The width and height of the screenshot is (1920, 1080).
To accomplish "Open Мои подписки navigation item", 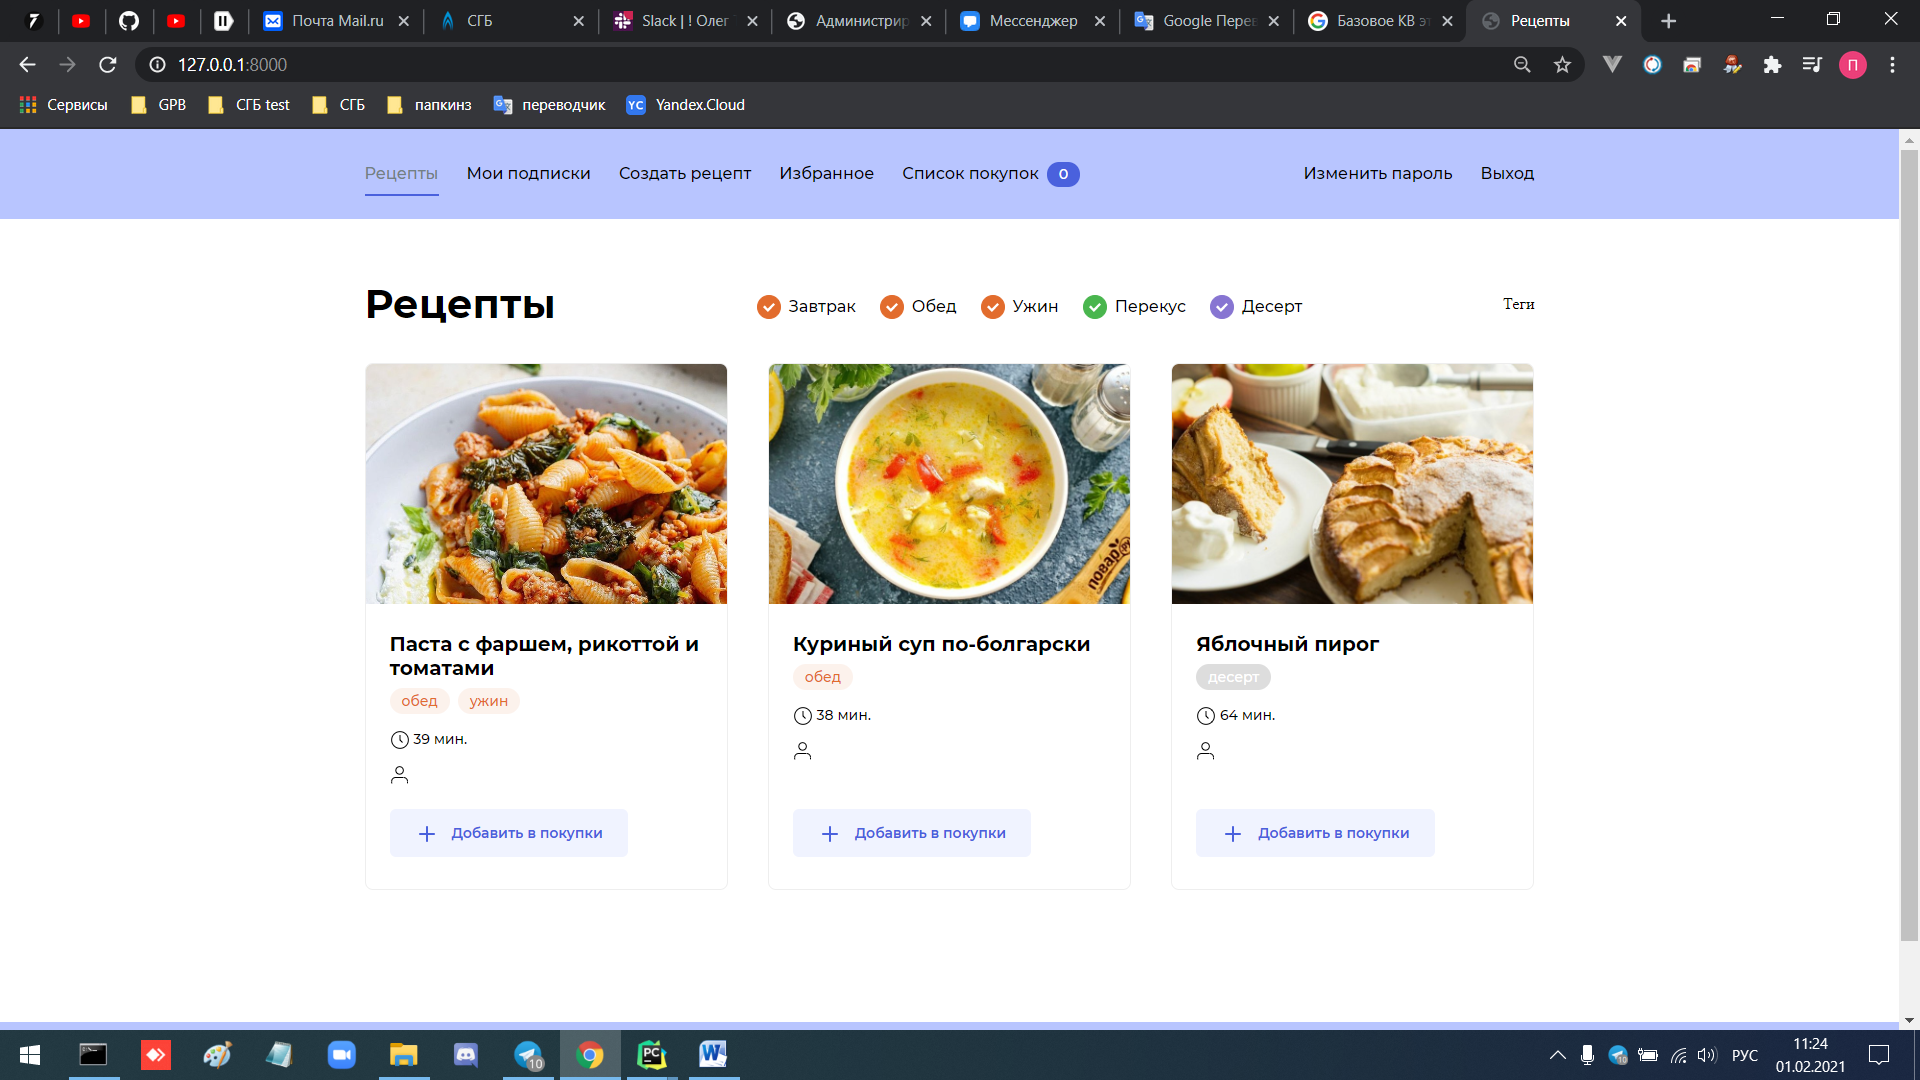I will click(x=528, y=173).
